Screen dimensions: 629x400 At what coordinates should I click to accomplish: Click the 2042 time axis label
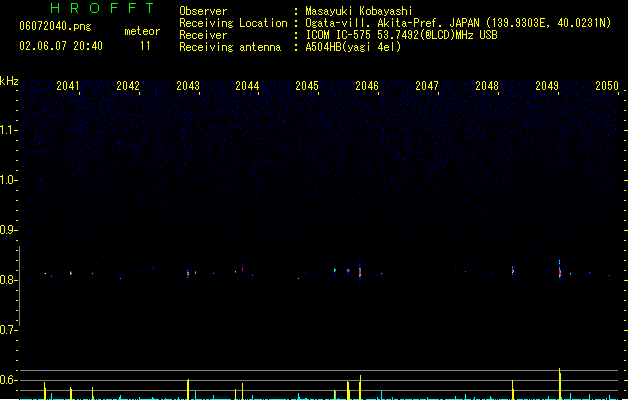point(128,86)
